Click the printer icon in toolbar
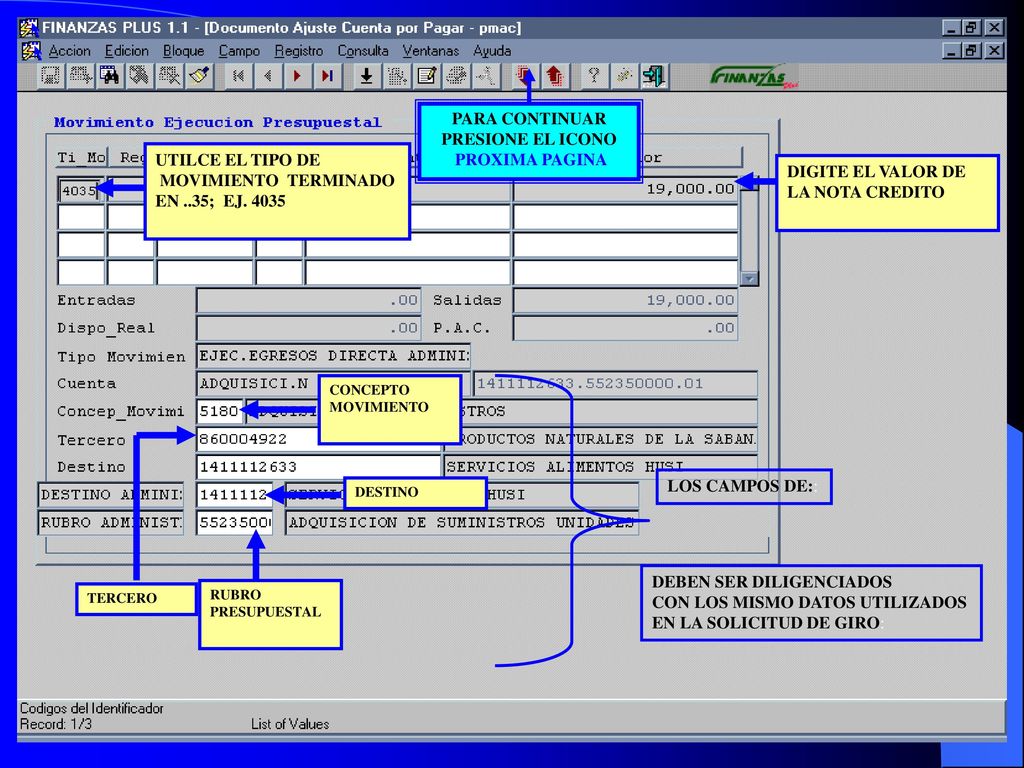 (456, 76)
